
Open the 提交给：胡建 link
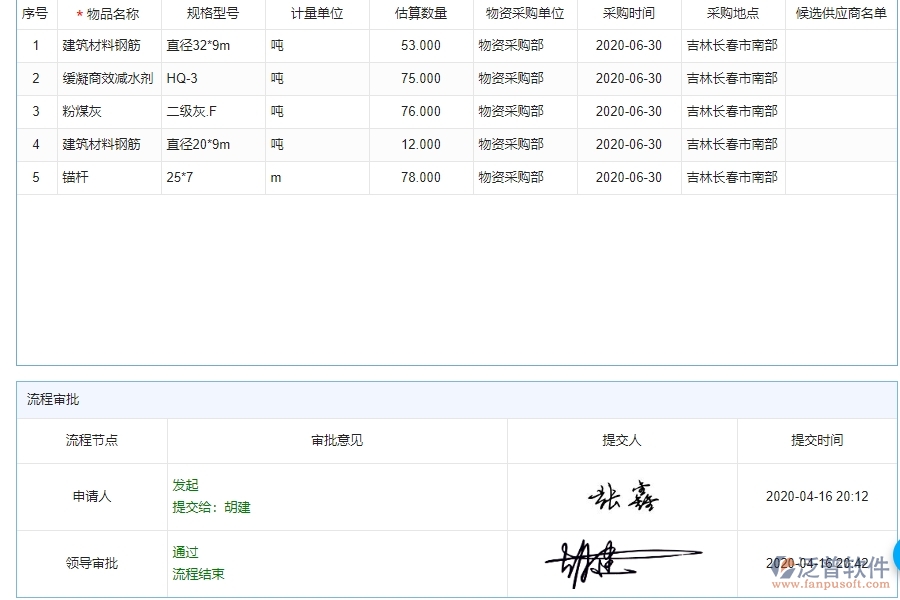click(212, 507)
